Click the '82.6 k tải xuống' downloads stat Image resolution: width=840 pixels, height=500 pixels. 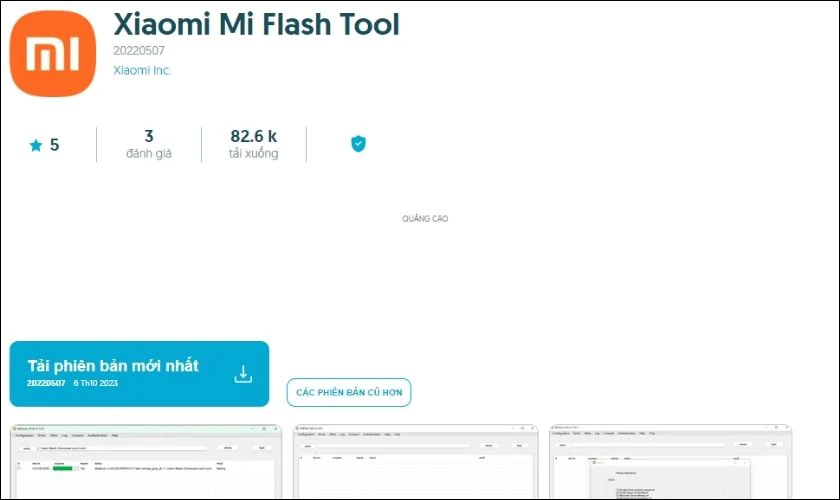[x=253, y=144]
